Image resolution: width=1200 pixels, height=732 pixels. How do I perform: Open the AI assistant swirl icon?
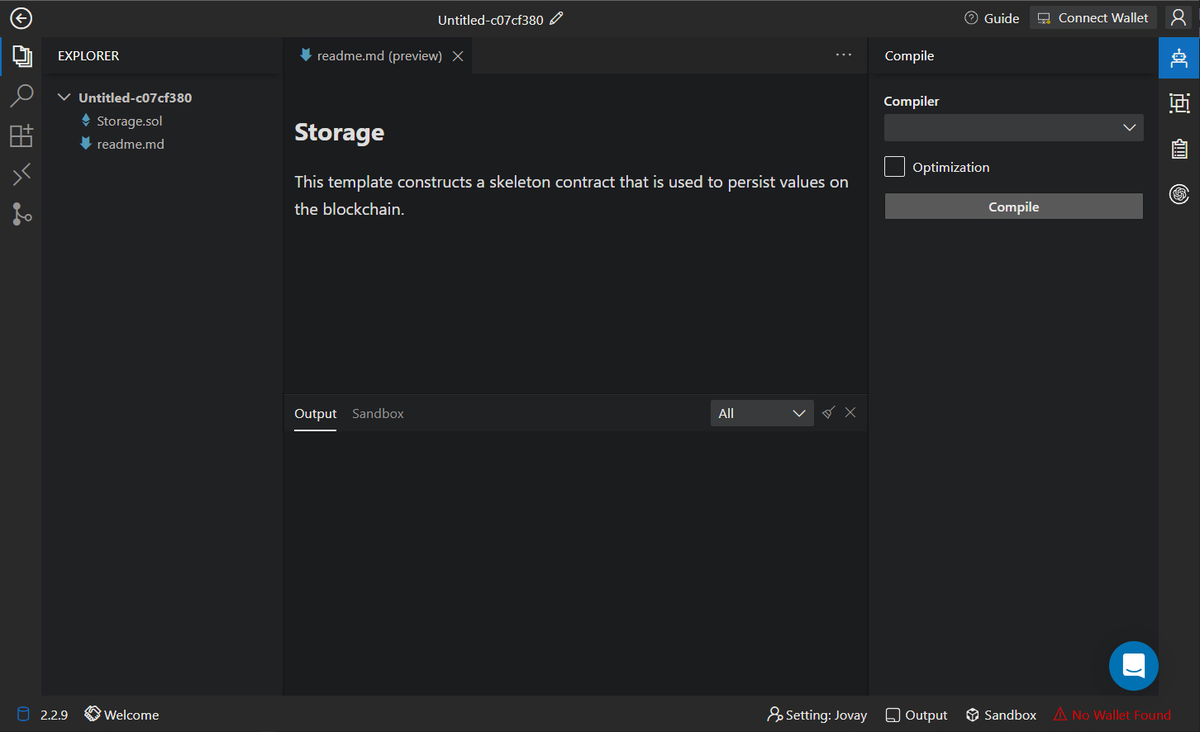coord(1179,194)
